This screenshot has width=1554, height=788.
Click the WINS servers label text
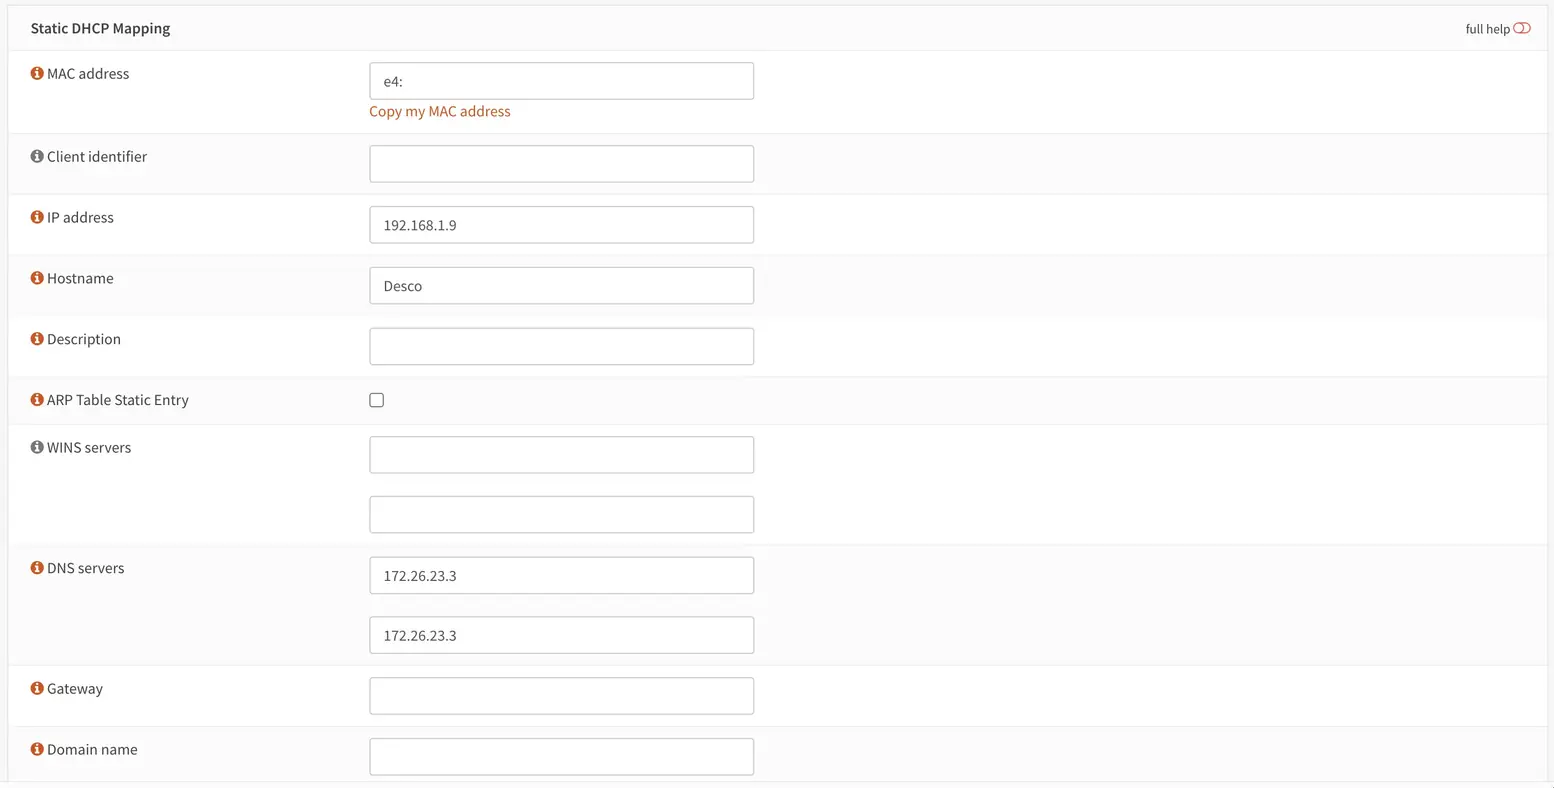89,447
